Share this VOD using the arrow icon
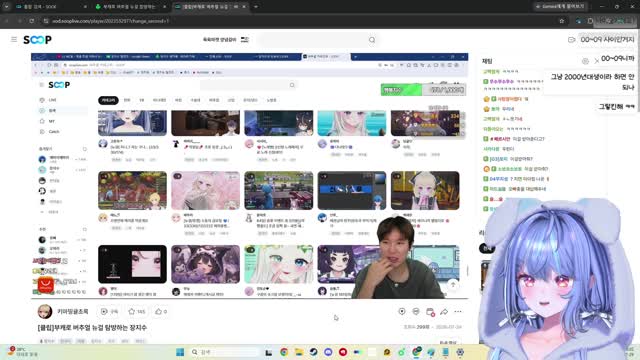Screen dimensions: 640x360 click(x=444, y=312)
